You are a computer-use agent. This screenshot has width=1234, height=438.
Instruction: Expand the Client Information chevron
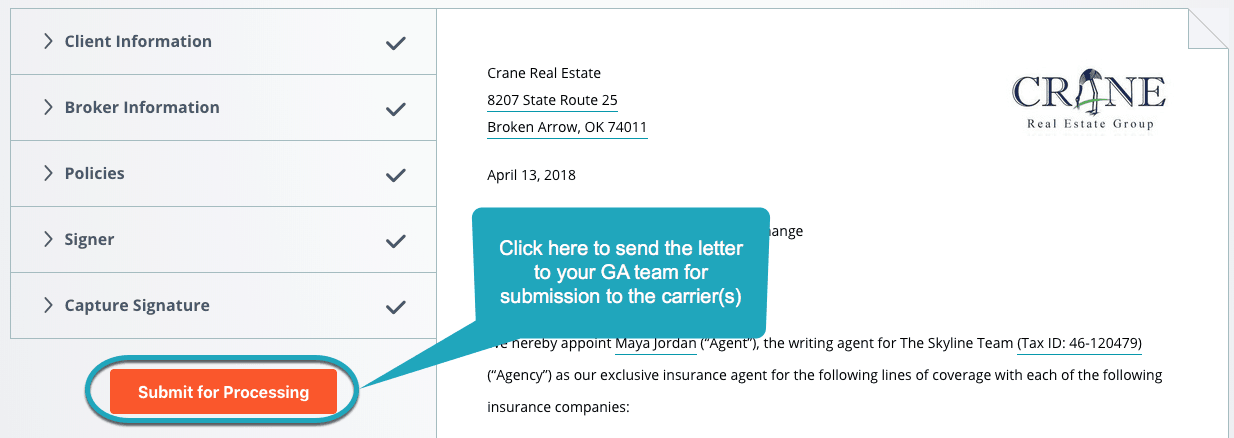(48, 42)
